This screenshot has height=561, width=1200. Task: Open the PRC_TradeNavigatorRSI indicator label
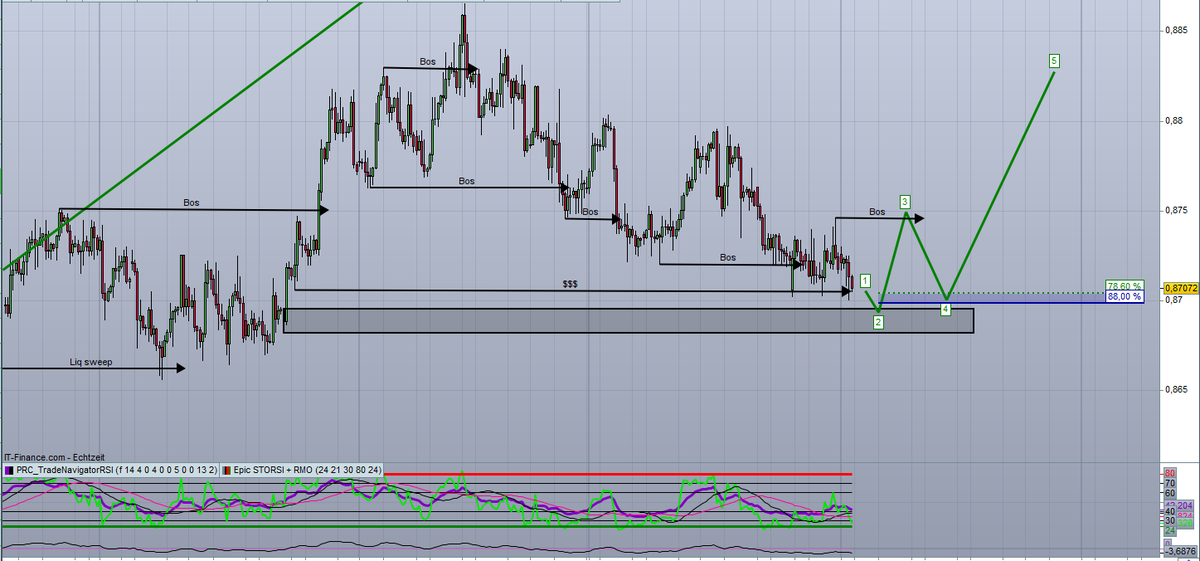[115, 469]
